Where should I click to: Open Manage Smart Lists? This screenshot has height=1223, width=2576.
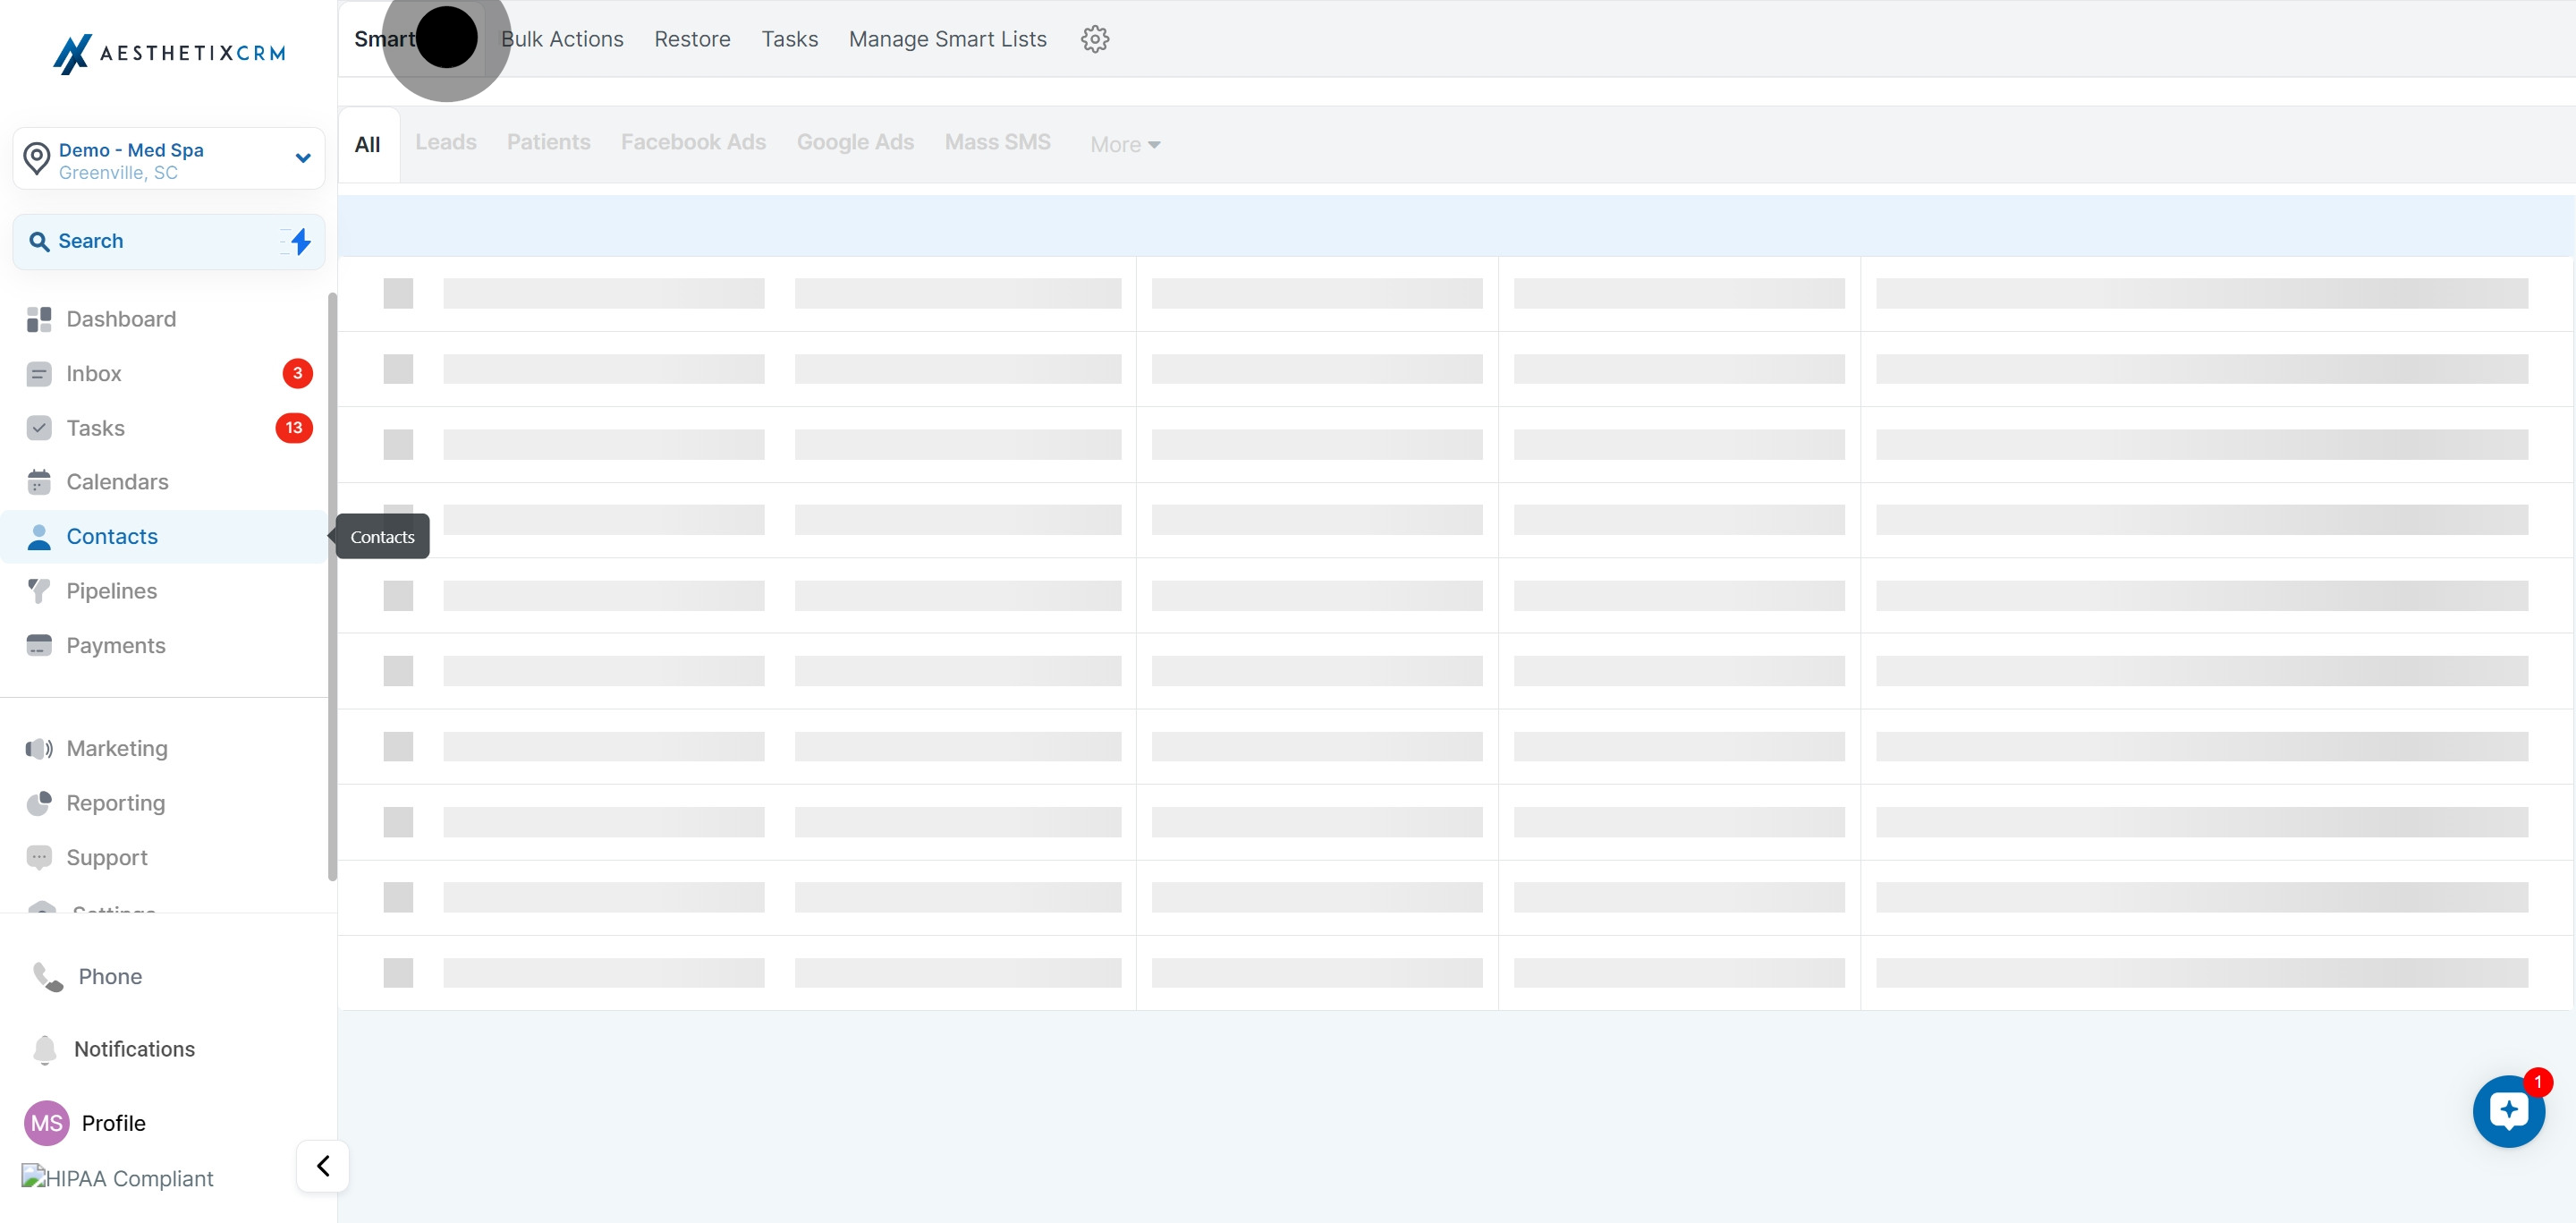tap(948, 39)
